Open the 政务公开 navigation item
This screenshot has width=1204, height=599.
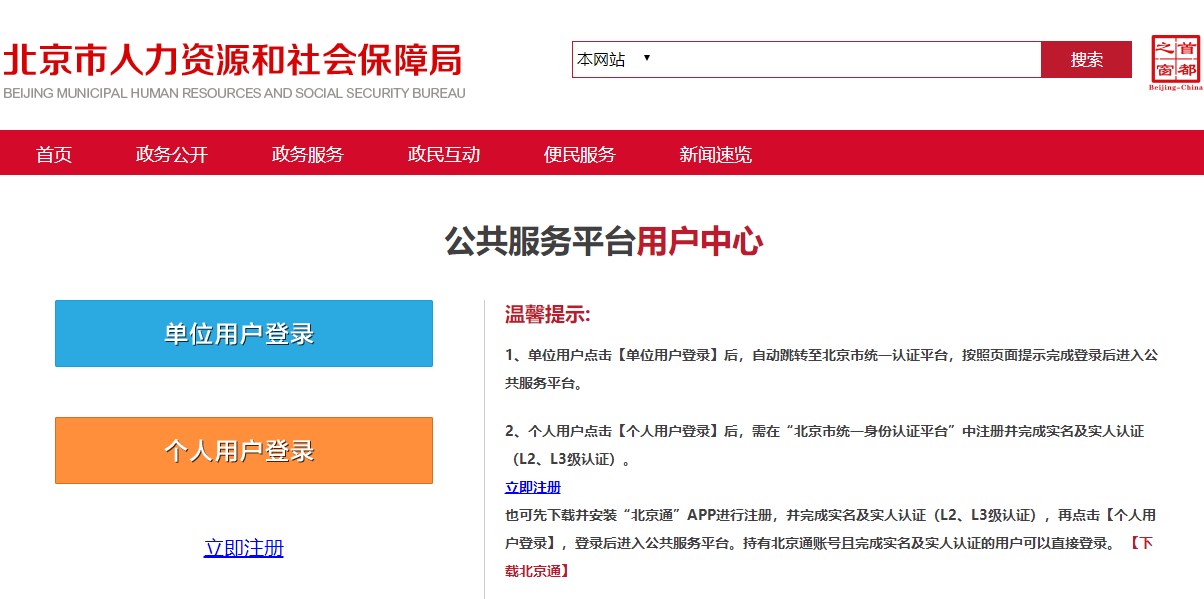[x=172, y=154]
